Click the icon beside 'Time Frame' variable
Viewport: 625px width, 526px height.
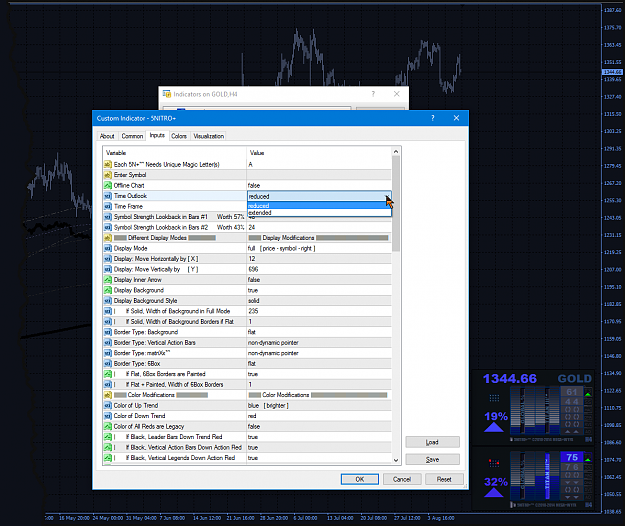(108, 206)
